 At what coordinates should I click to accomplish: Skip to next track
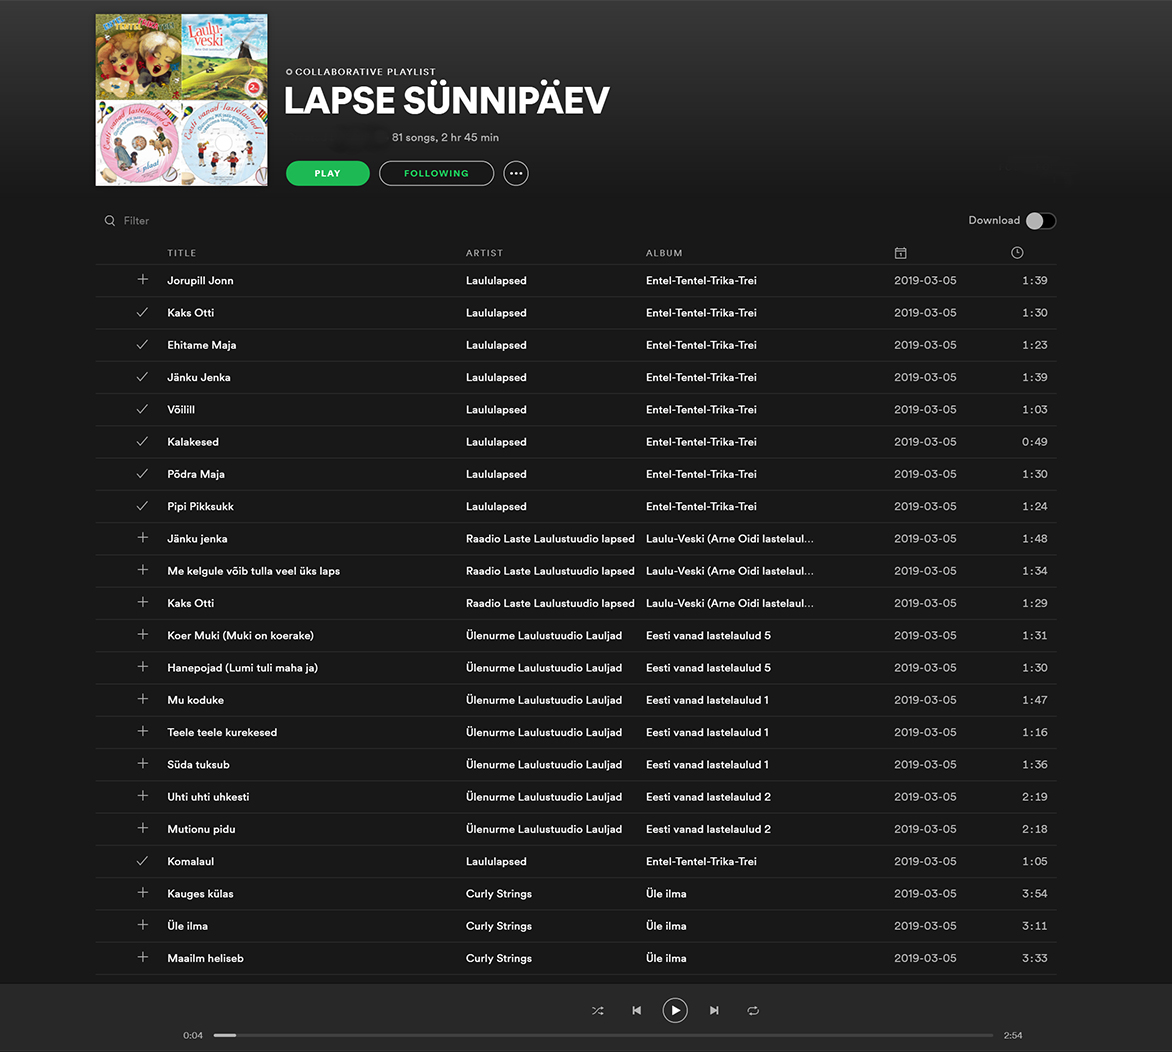[714, 1010]
